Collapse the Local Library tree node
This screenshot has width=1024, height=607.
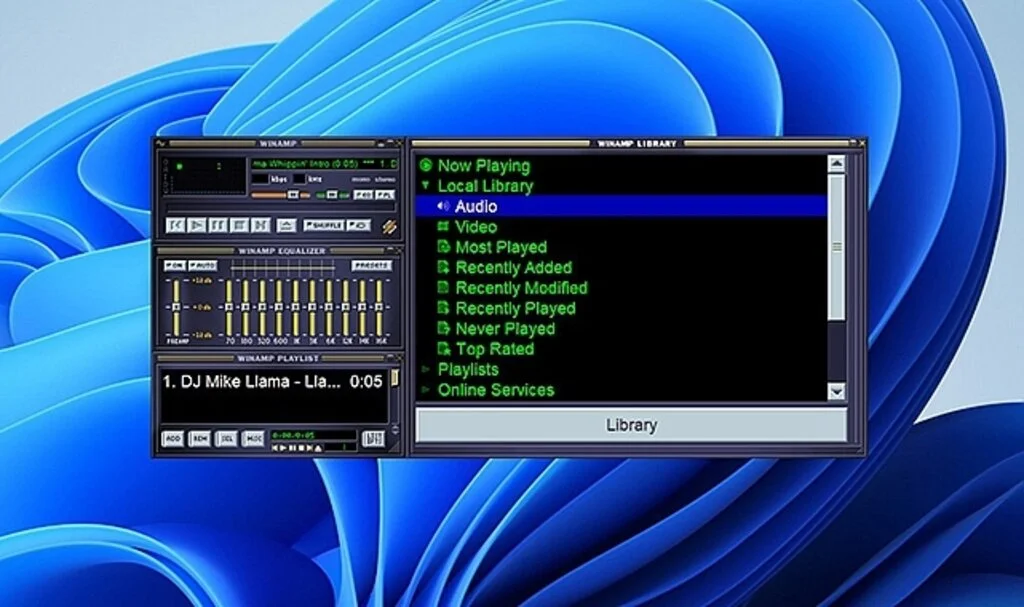point(426,186)
